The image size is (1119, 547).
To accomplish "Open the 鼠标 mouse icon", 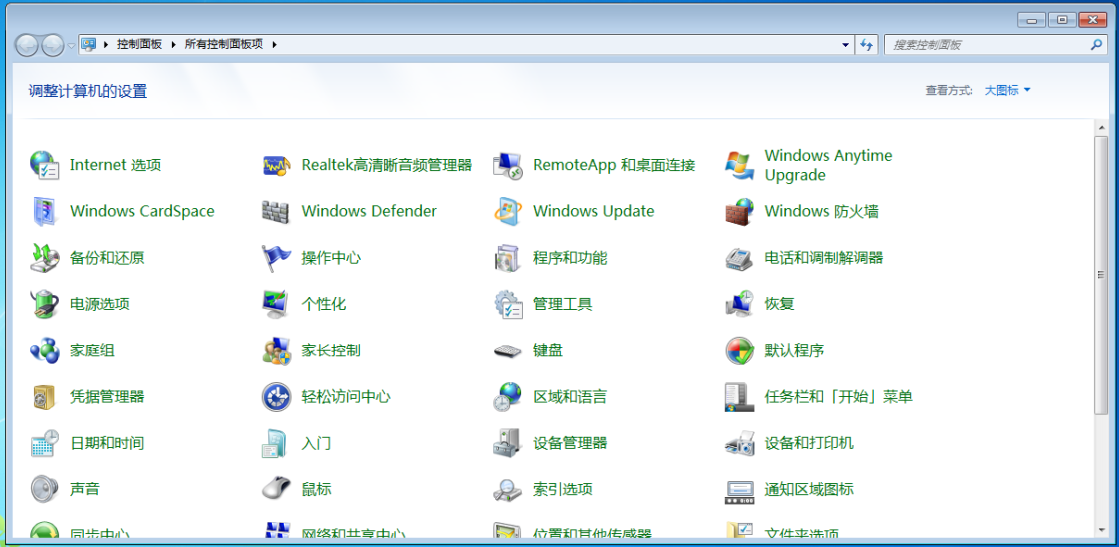I will (x=276, y=489).
